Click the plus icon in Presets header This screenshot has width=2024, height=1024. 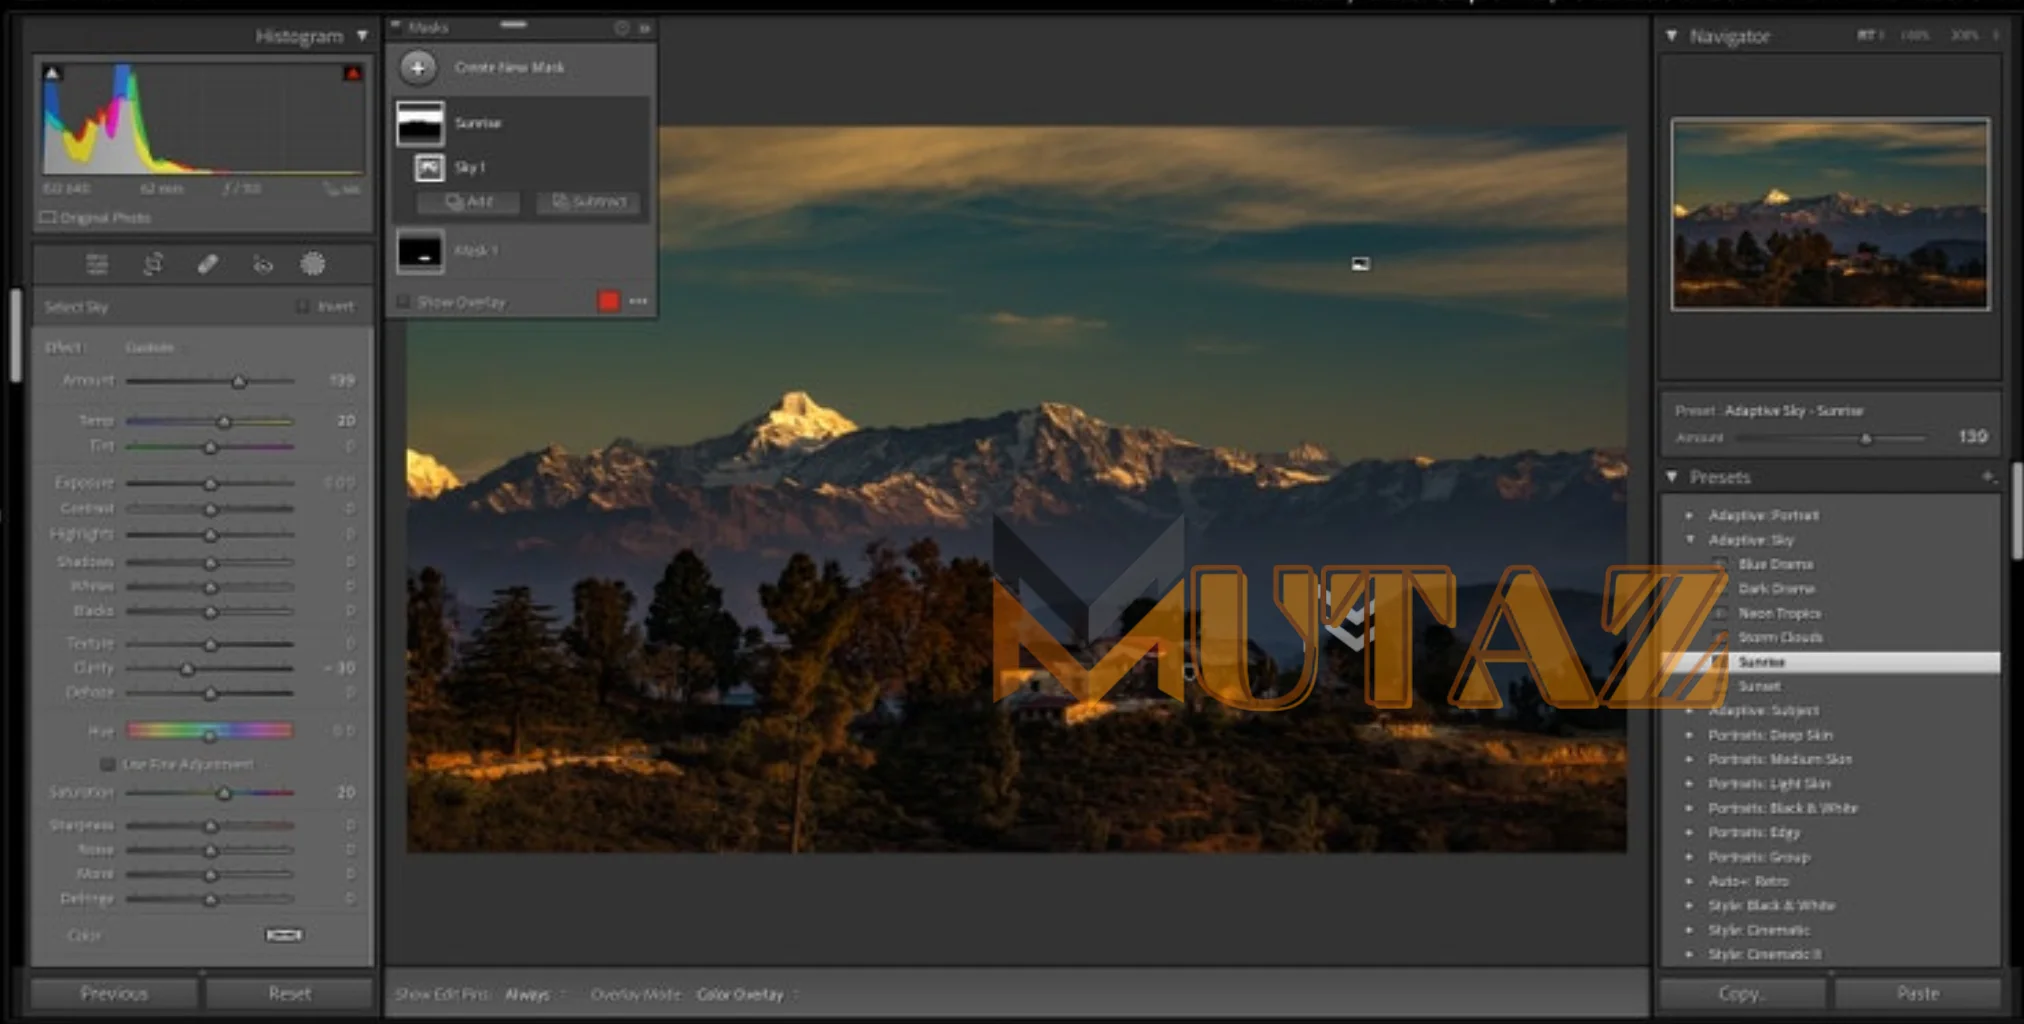pyautogui.click(x=1988, y=477)
